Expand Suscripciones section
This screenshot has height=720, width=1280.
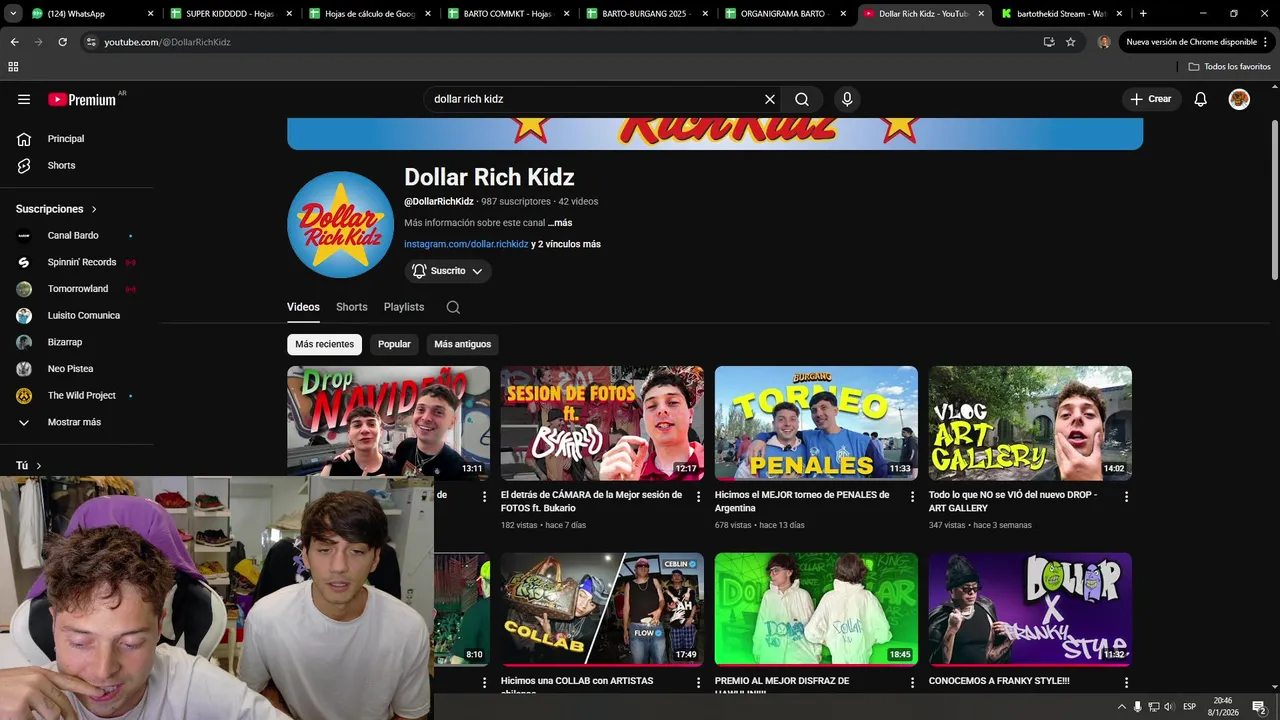57,209
